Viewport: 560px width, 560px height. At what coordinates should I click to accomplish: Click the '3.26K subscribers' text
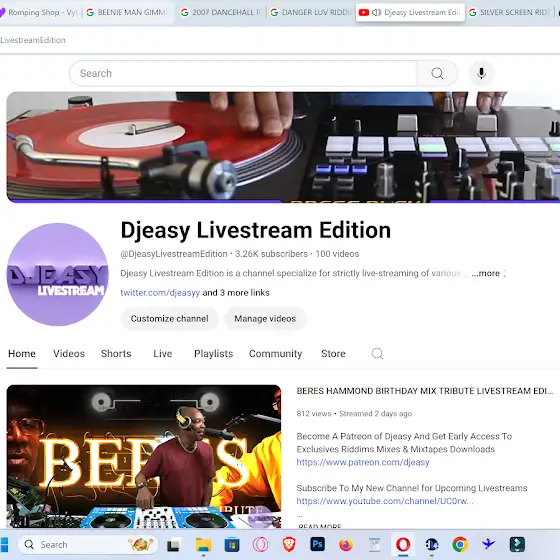[x=271, y=254]
